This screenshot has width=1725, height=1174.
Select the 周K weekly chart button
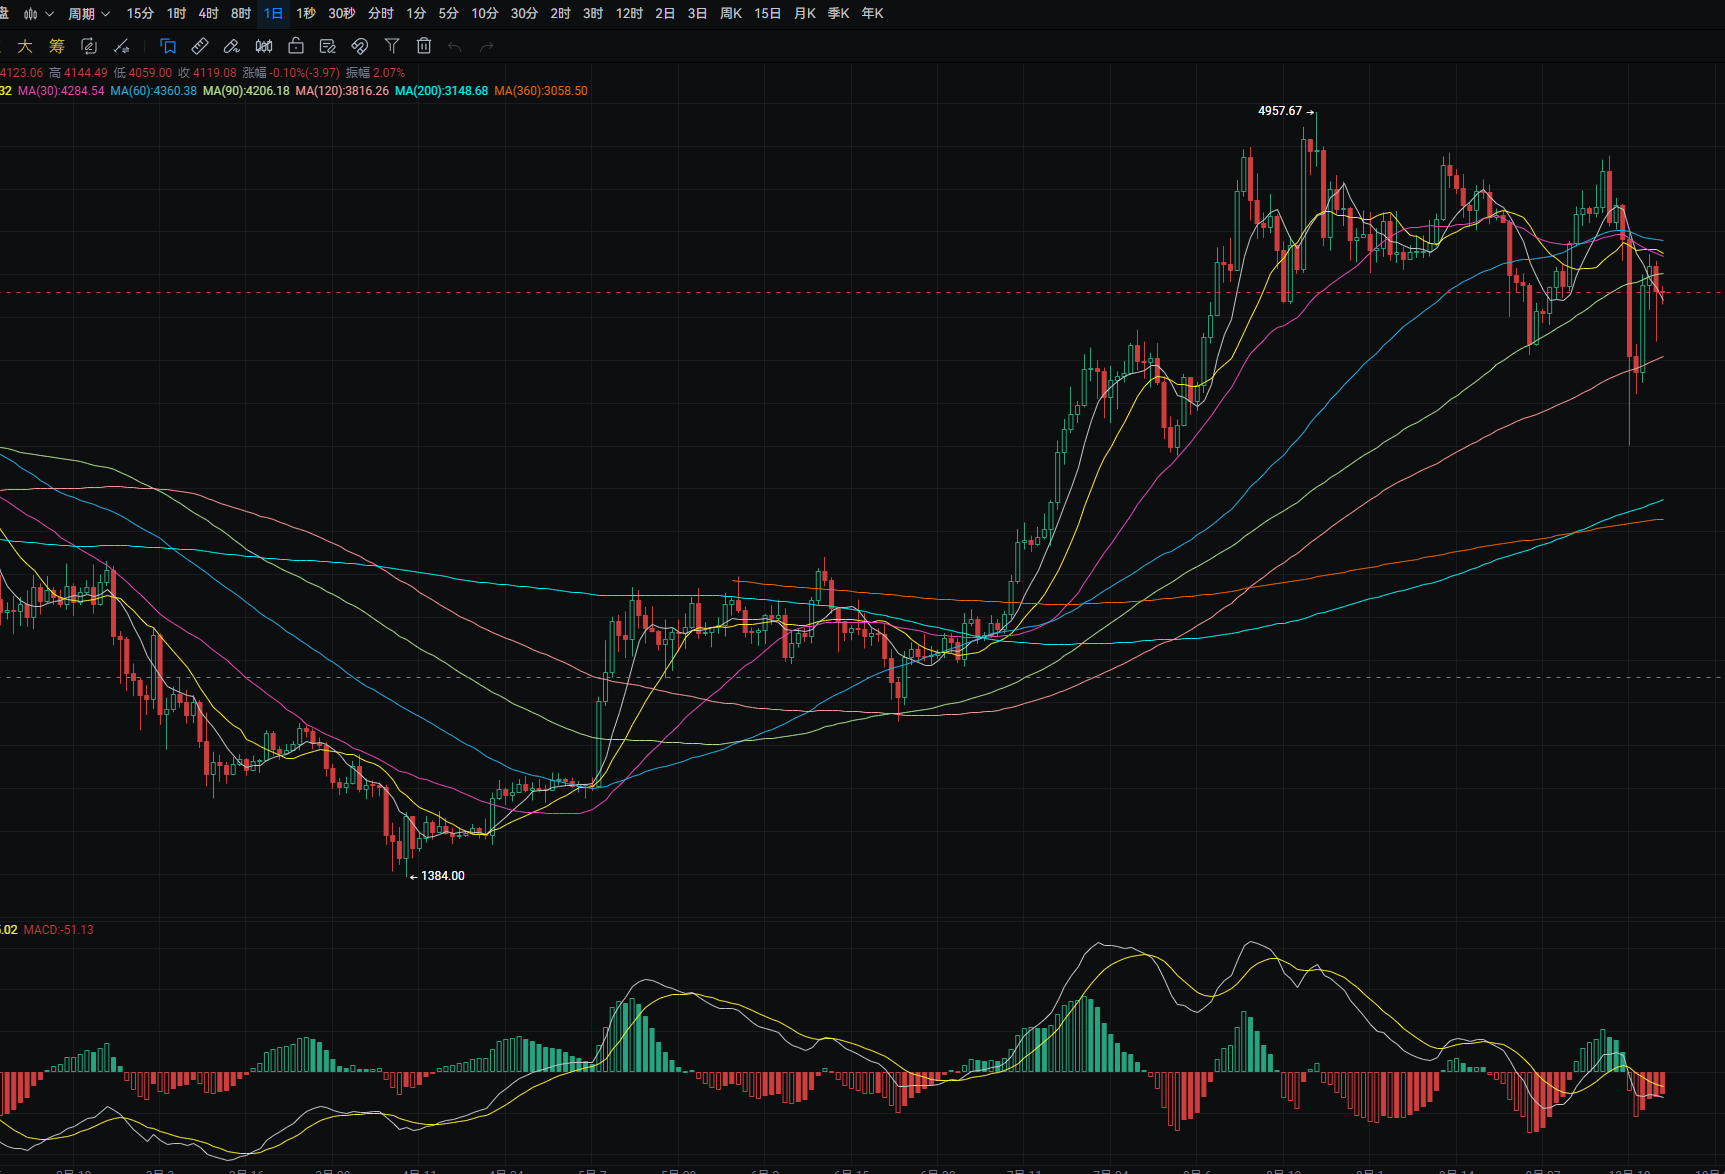point(730,14)
